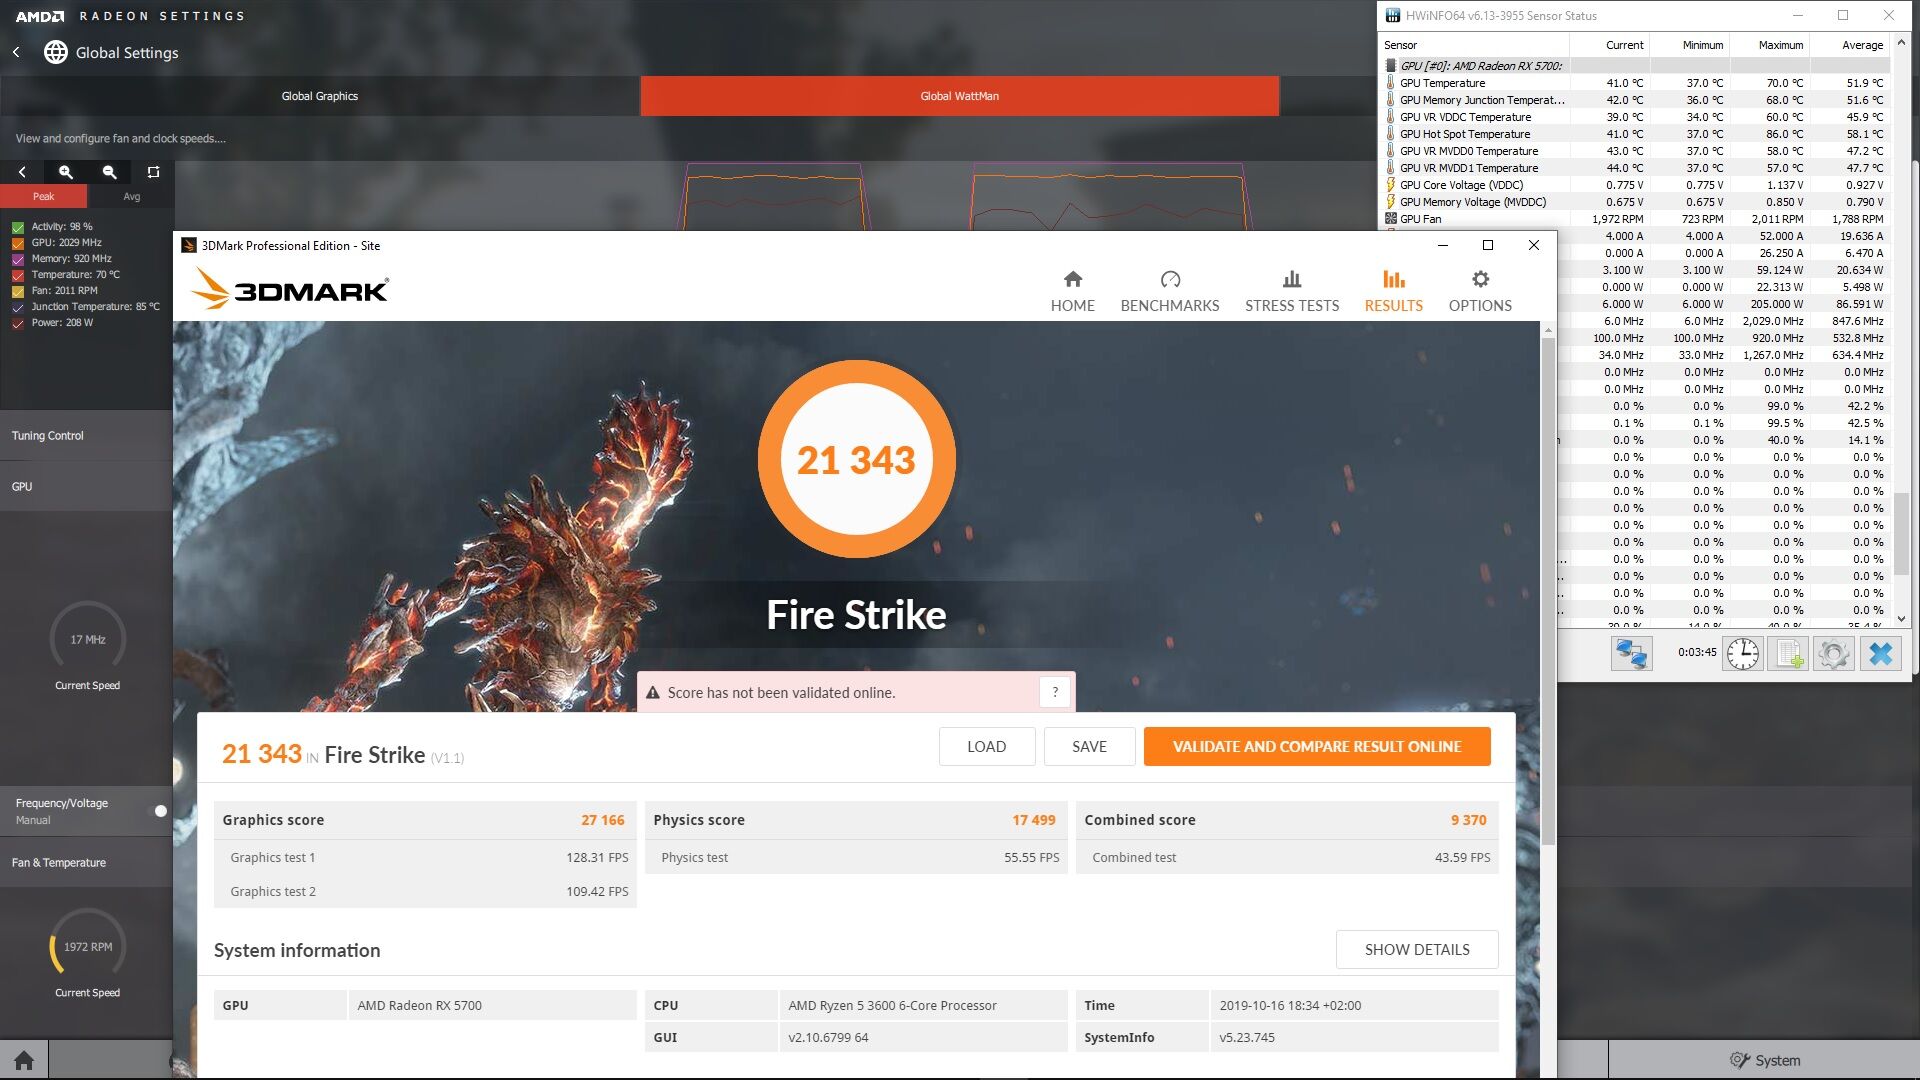Click the Minimum column header in HWiNFO

tap(1690, 45)
